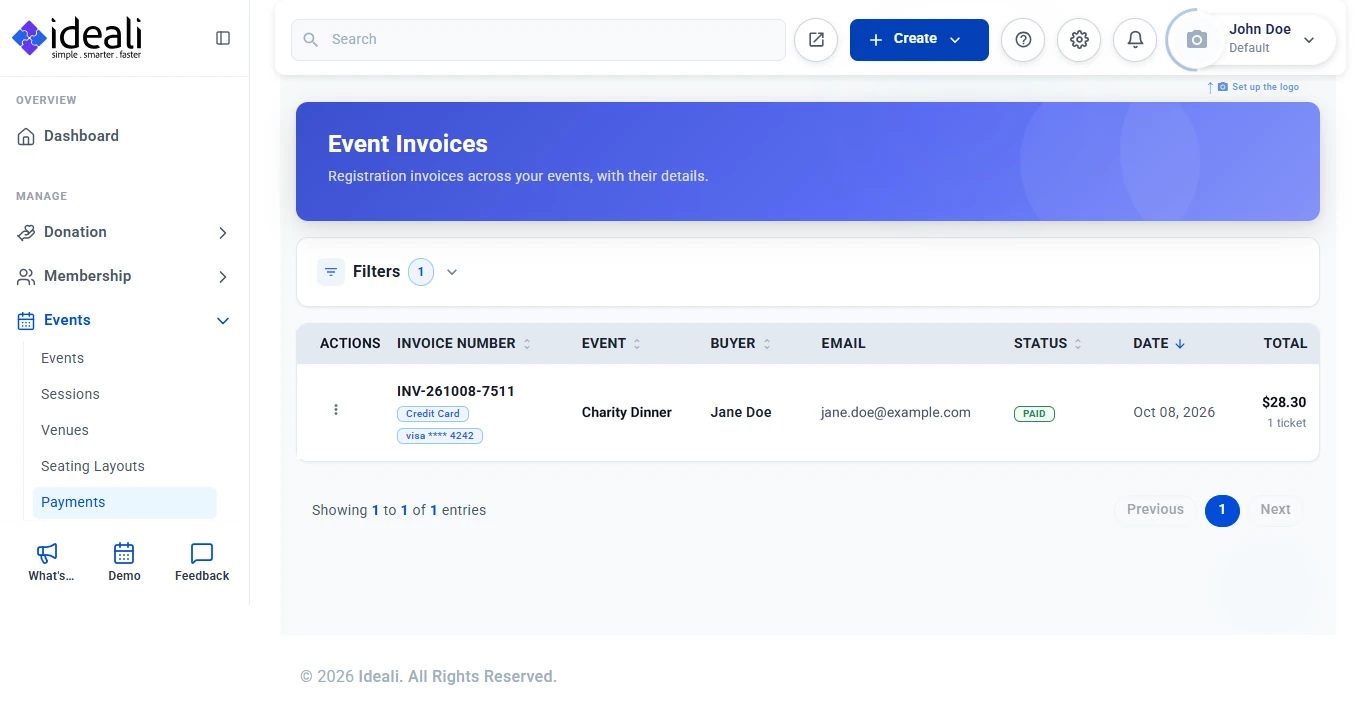Click the total $28.30
Screen dimensions: 1366x719
(x=1284, y=403)
